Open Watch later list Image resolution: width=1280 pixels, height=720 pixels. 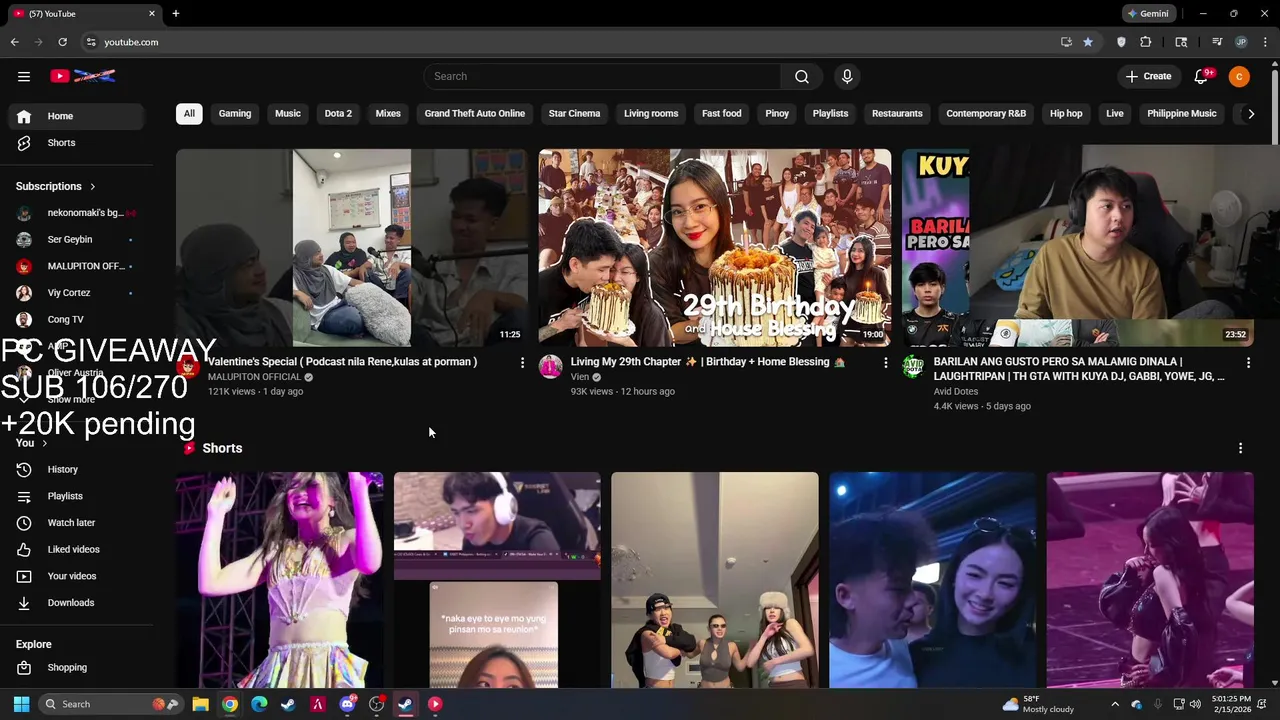click(77, 523)
